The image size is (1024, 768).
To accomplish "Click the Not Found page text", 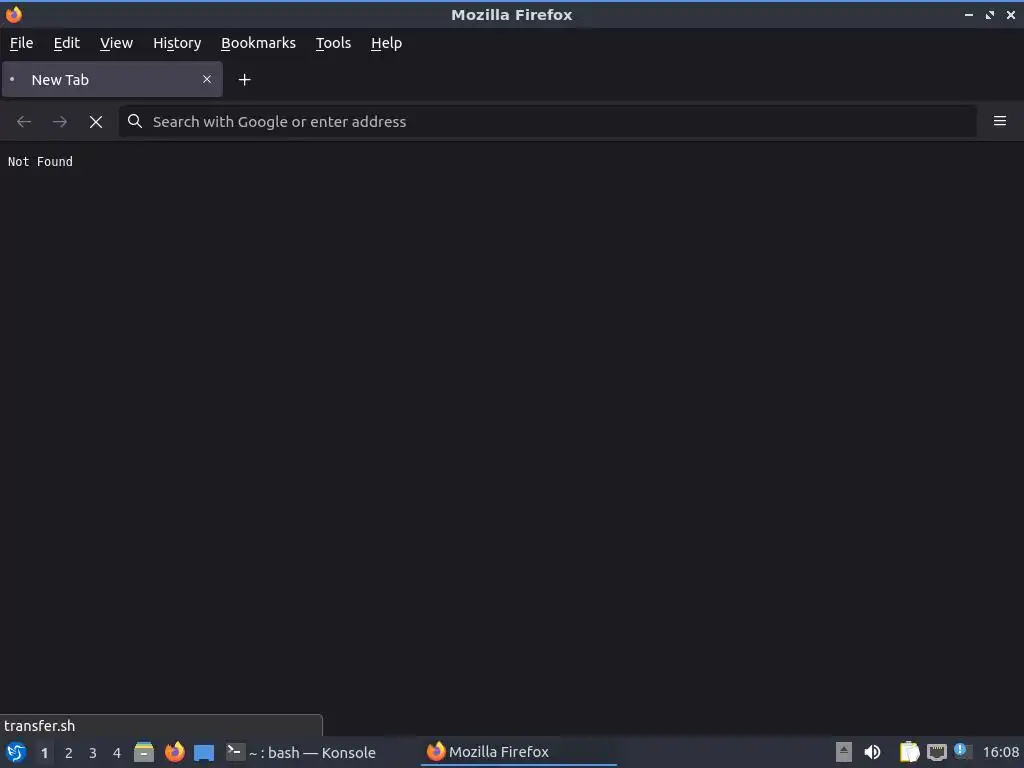I will click(x=40, y=161).
